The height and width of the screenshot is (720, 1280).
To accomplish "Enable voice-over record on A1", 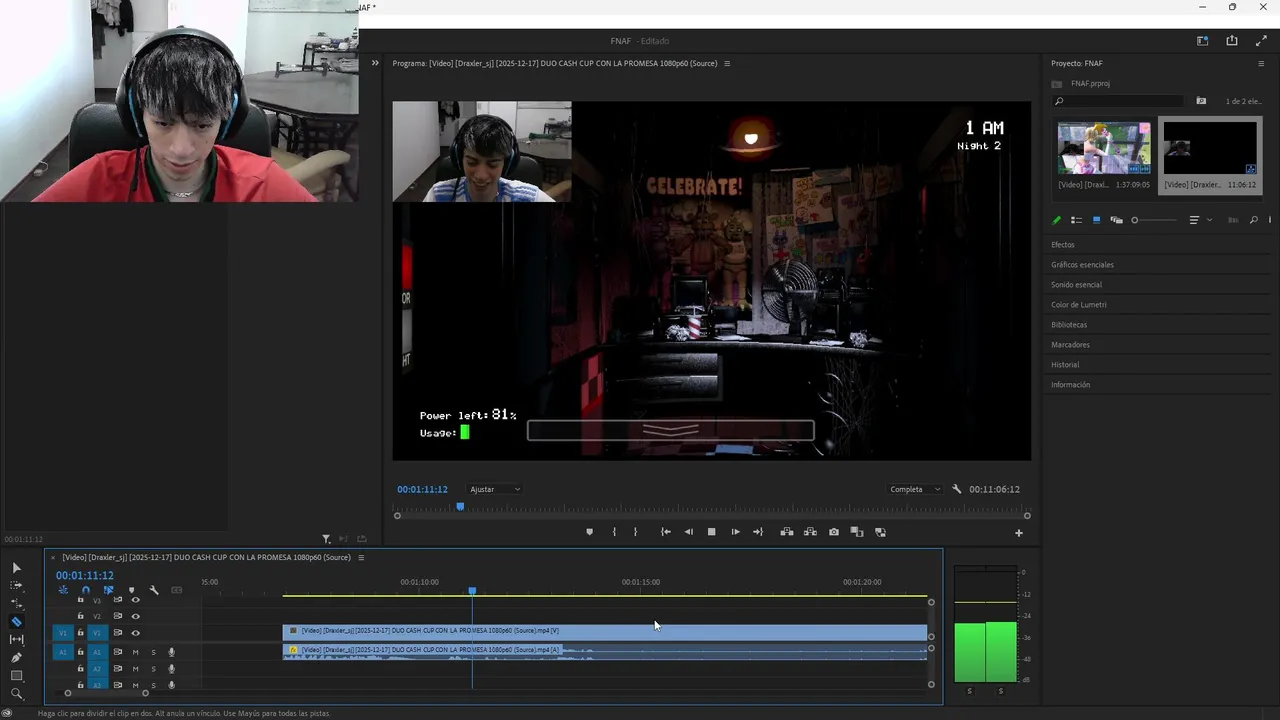I will (171, 652).
